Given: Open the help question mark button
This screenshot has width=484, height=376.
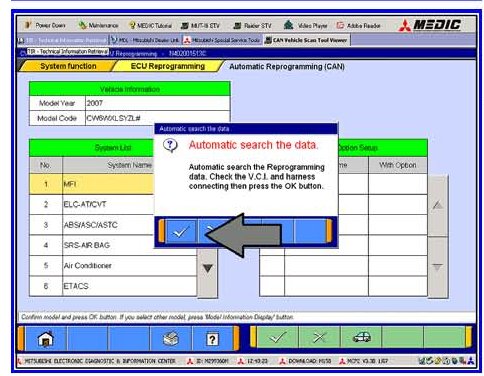Looking at the screenshot, I should point(212,339).
